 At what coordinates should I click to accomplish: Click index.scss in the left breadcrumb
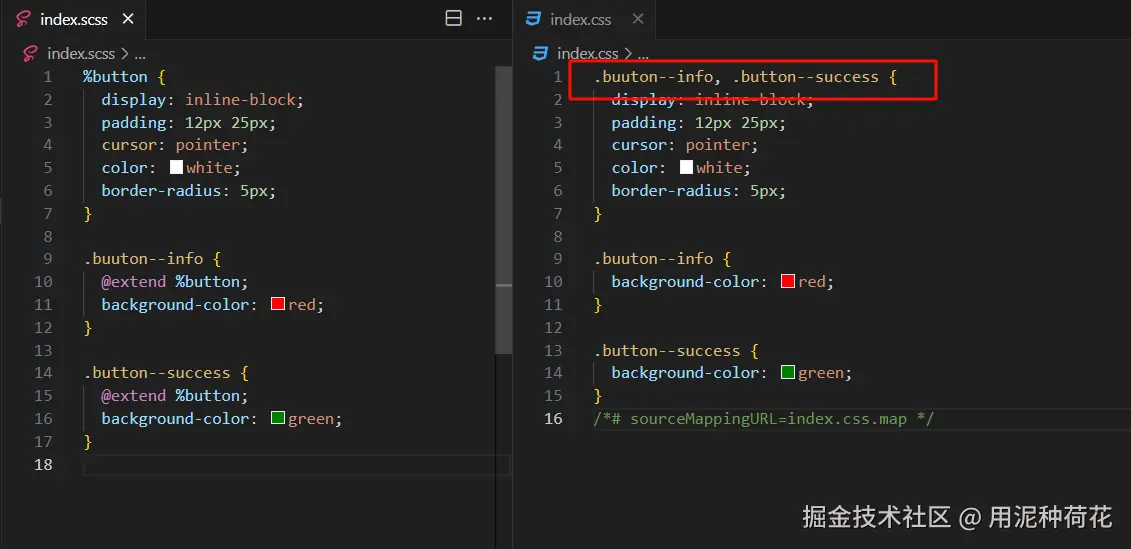tap(81, 53)
